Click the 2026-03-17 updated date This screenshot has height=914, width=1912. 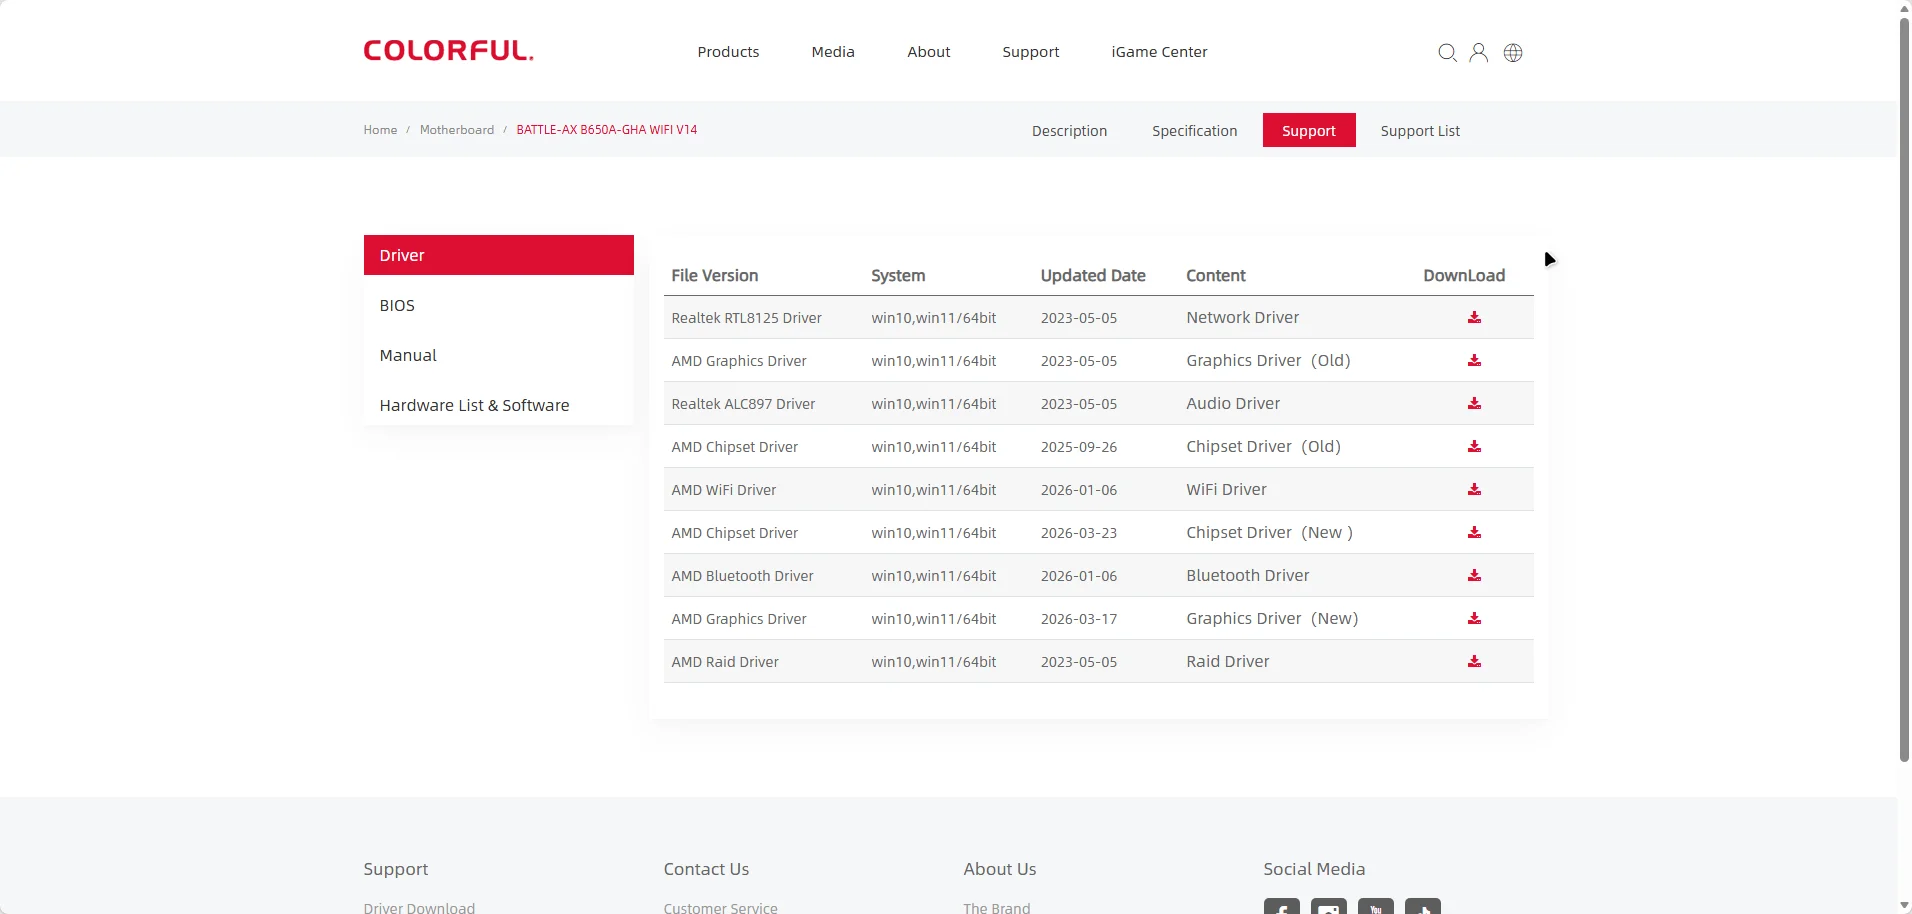tap(1079, 619)
